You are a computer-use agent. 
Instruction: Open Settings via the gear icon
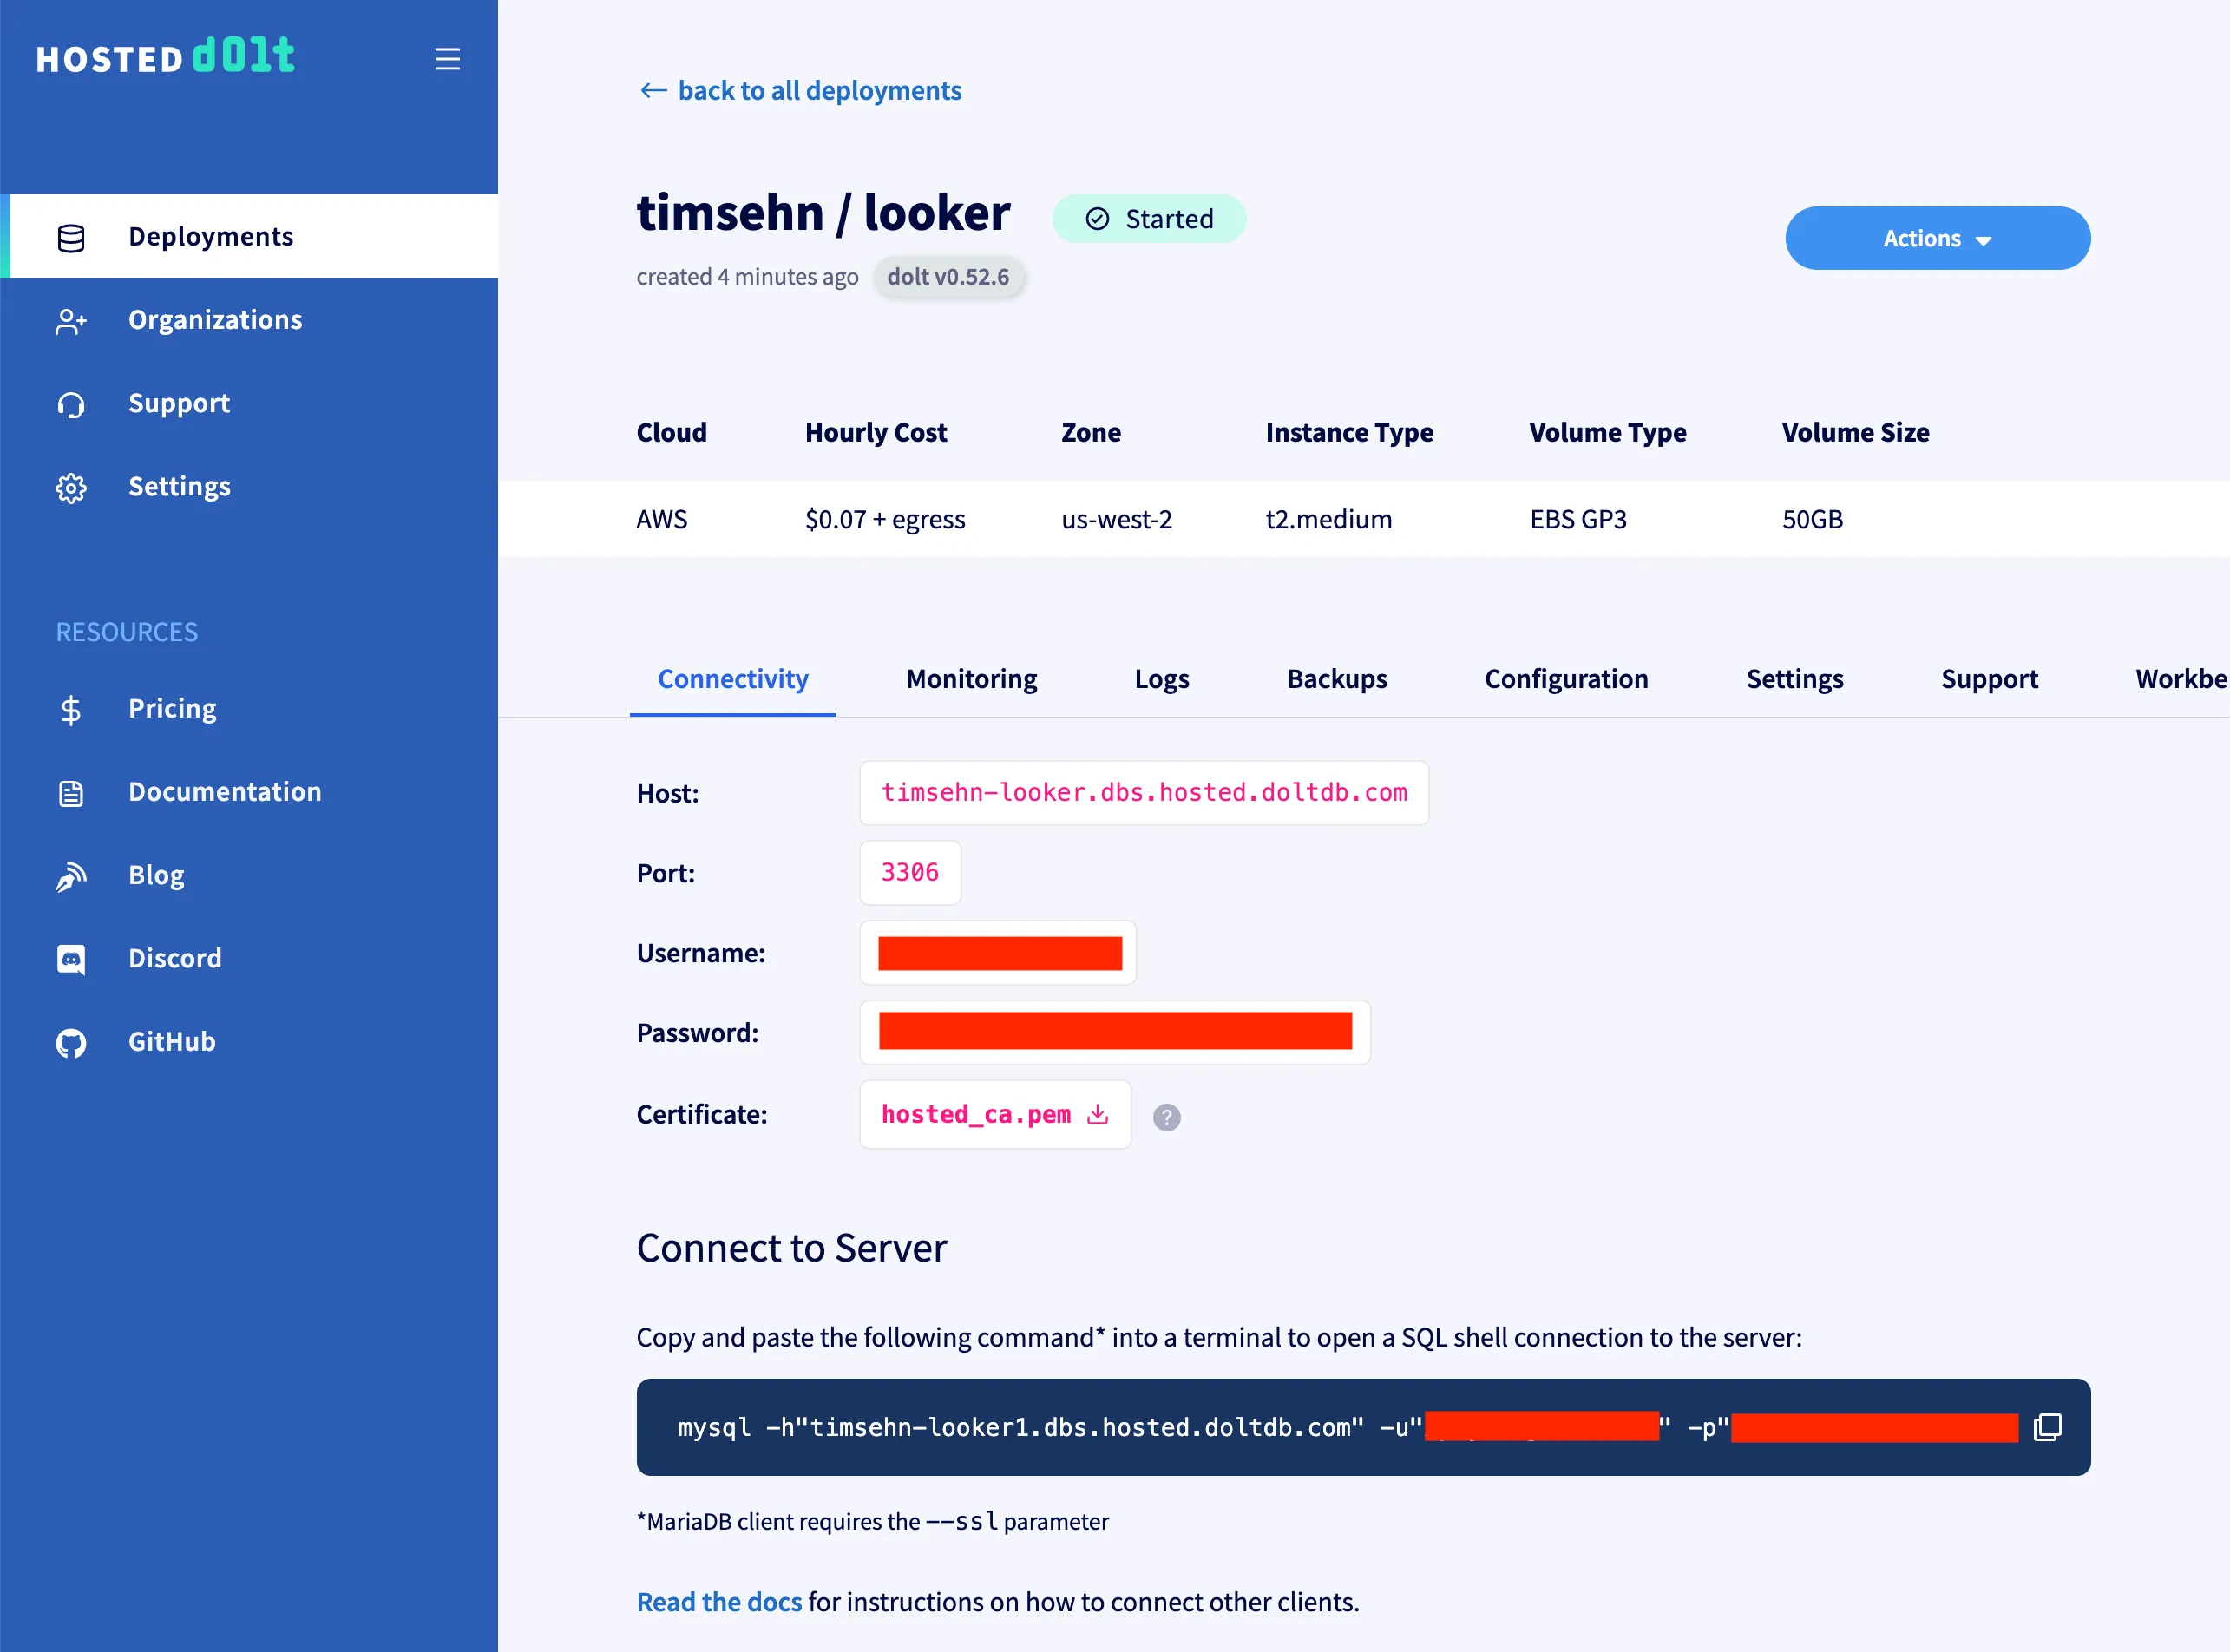[70, 488]
